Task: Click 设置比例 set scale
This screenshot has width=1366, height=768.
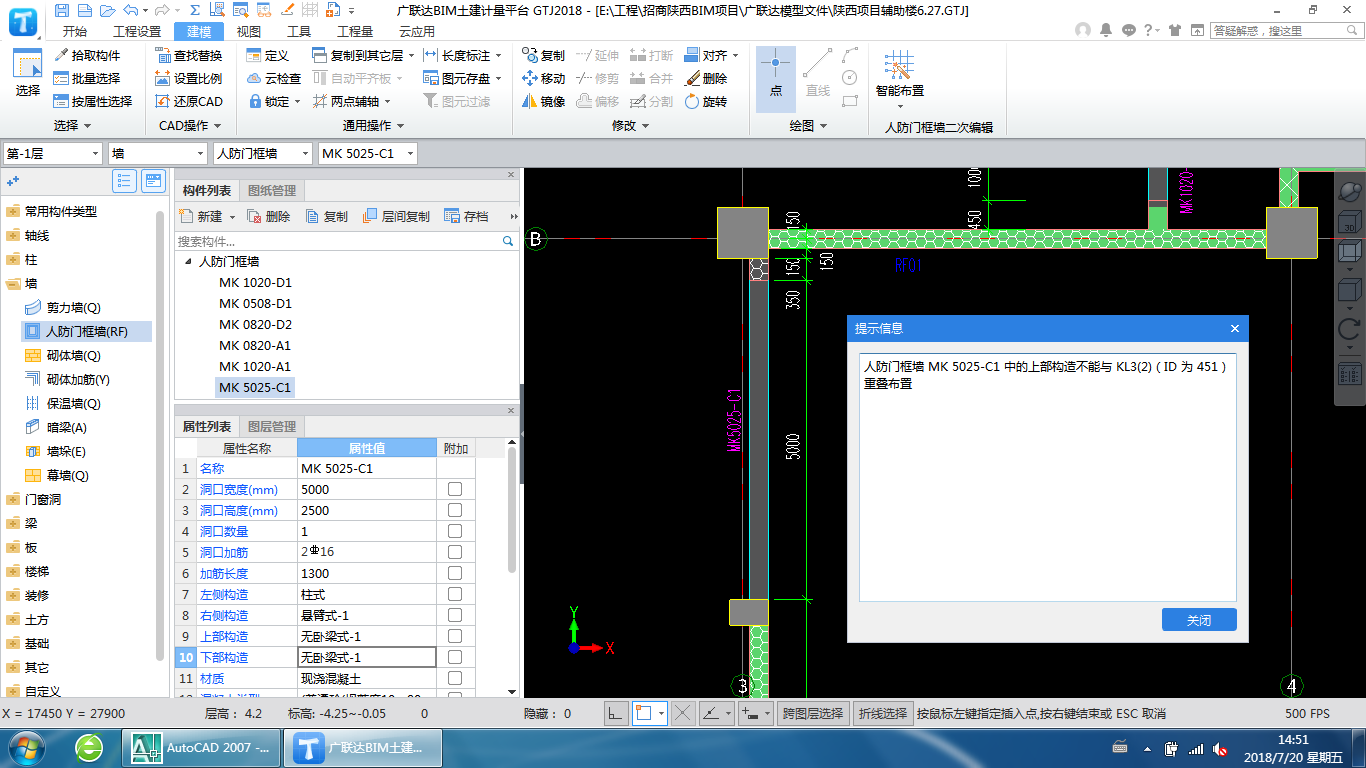Action: point(189,78)
